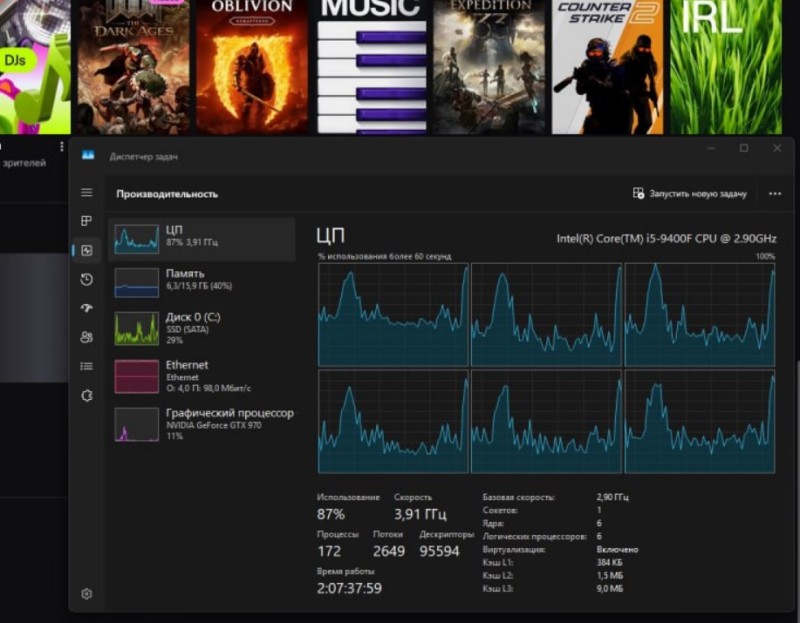
Task: Open the App history icon
Action: (87, 279)
